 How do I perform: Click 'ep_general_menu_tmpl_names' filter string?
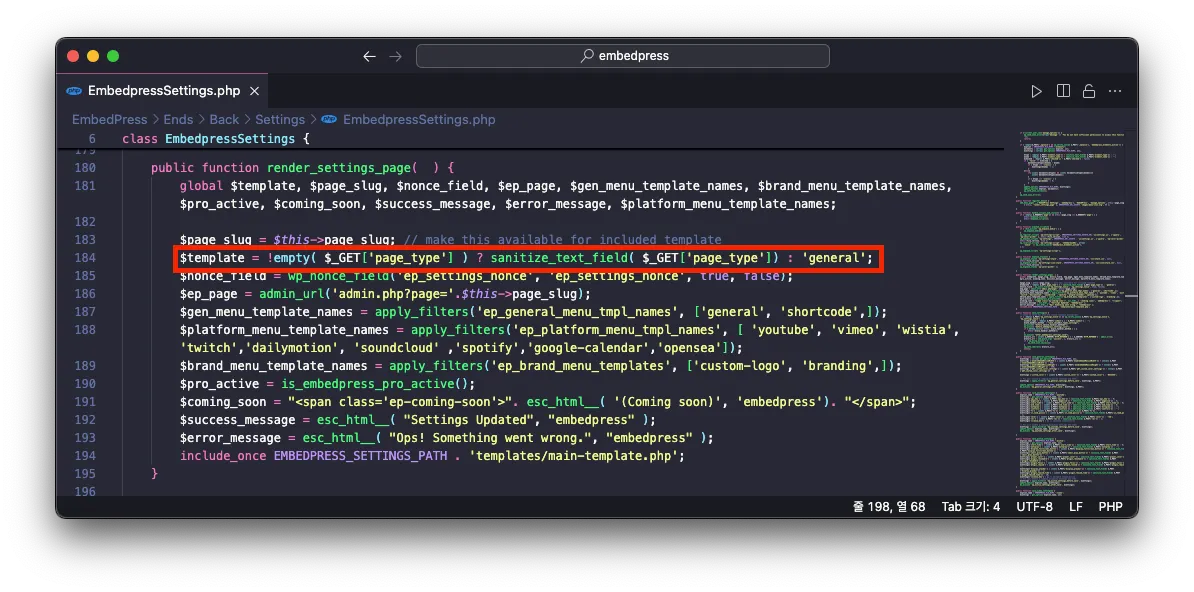pyautogui.click(x=576, y=312)
